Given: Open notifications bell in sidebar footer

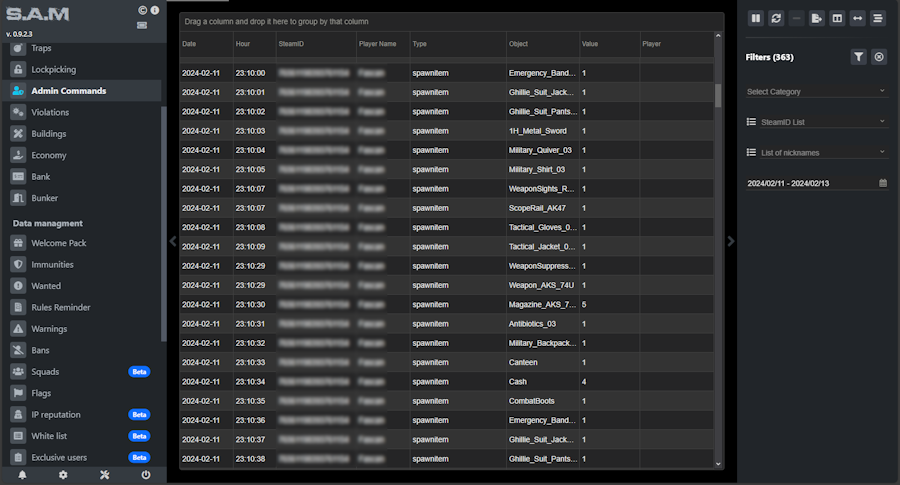Looking at the screenshot, I should (22, 475).
